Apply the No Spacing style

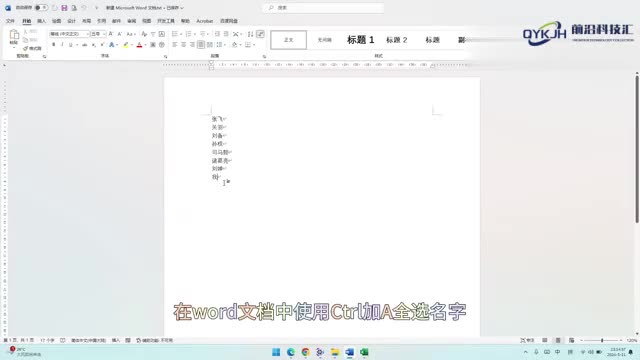coord(324,40)
